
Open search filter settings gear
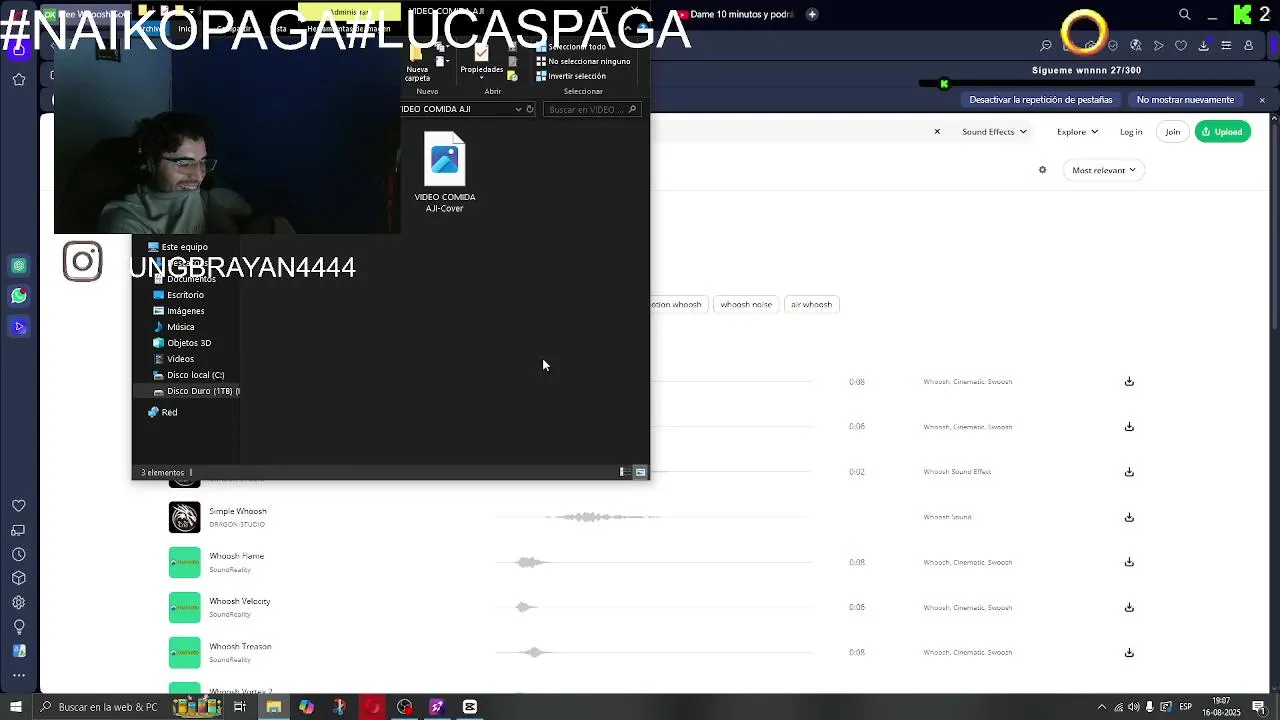coord(1042,170)
